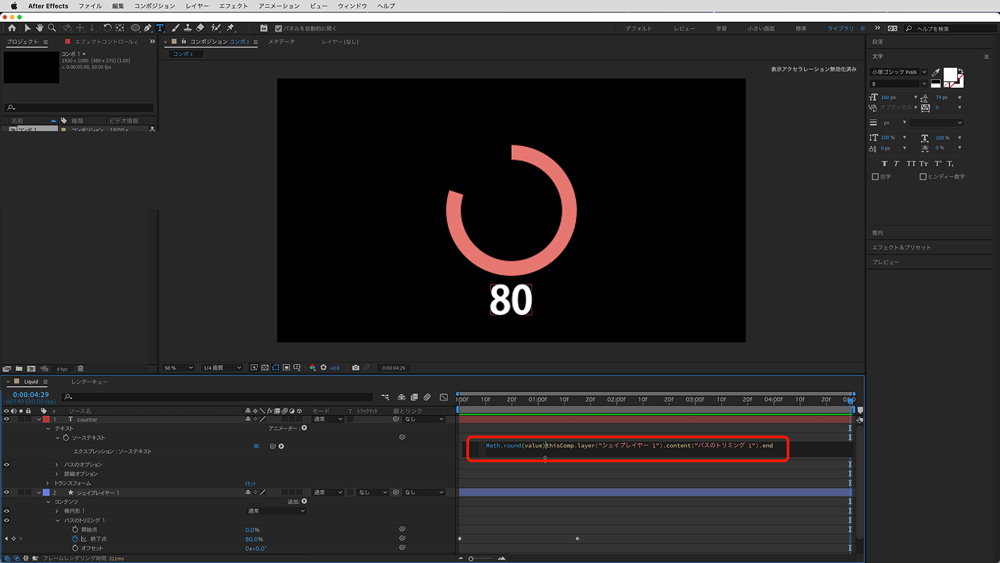
Task: Click the リセット link on the Transform row
Action: tap(251, 483)
